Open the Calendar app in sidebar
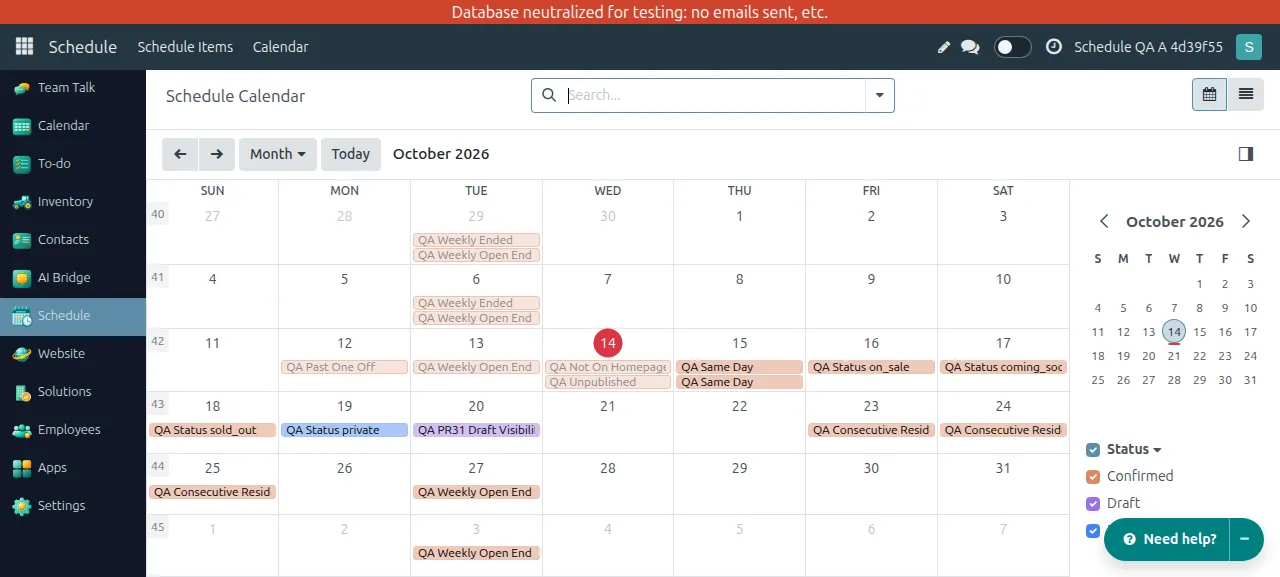 [73, 126]
